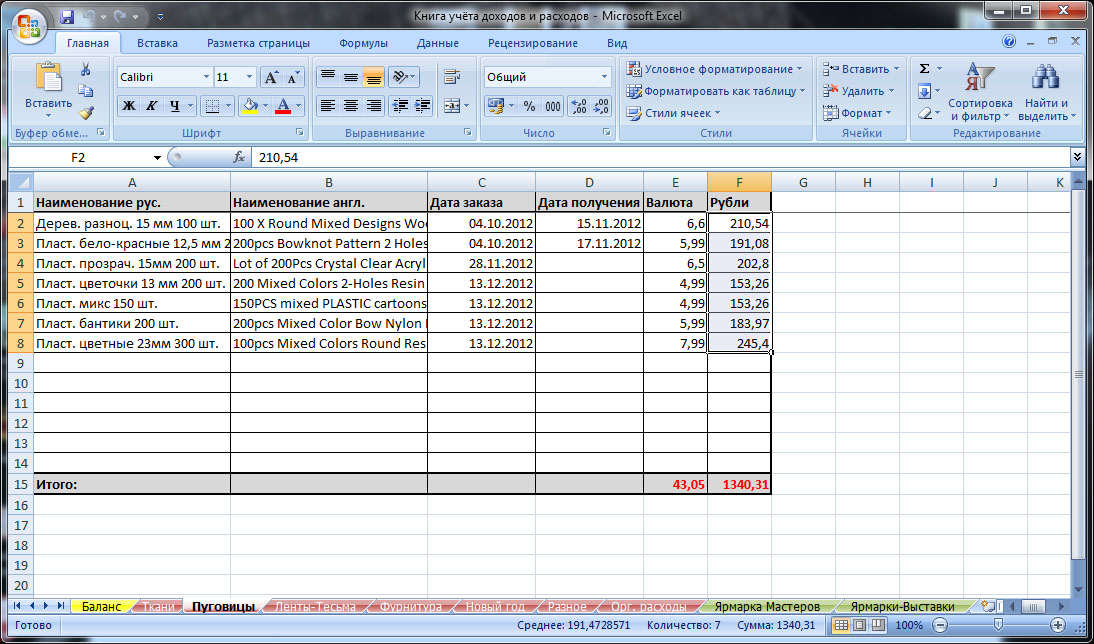
Task: Click the Format Painter brush icon
Action: point(86,113)
